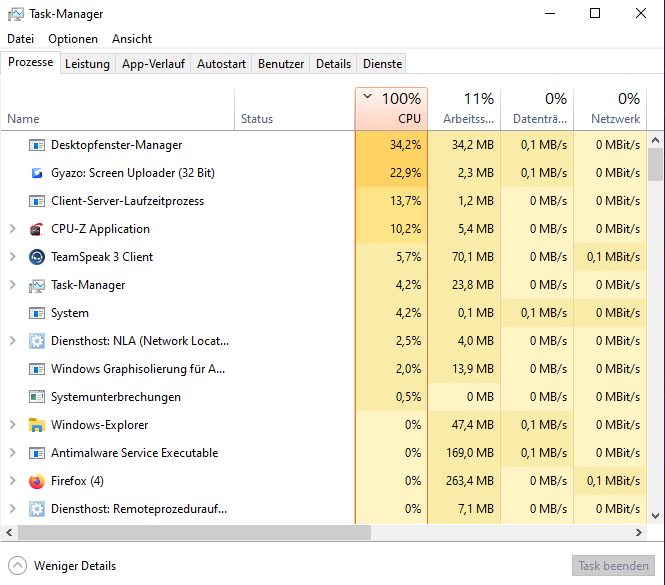
Task: Click the Task-Manager process row icon
Action: pyautogui.click(x=37, y=285)
